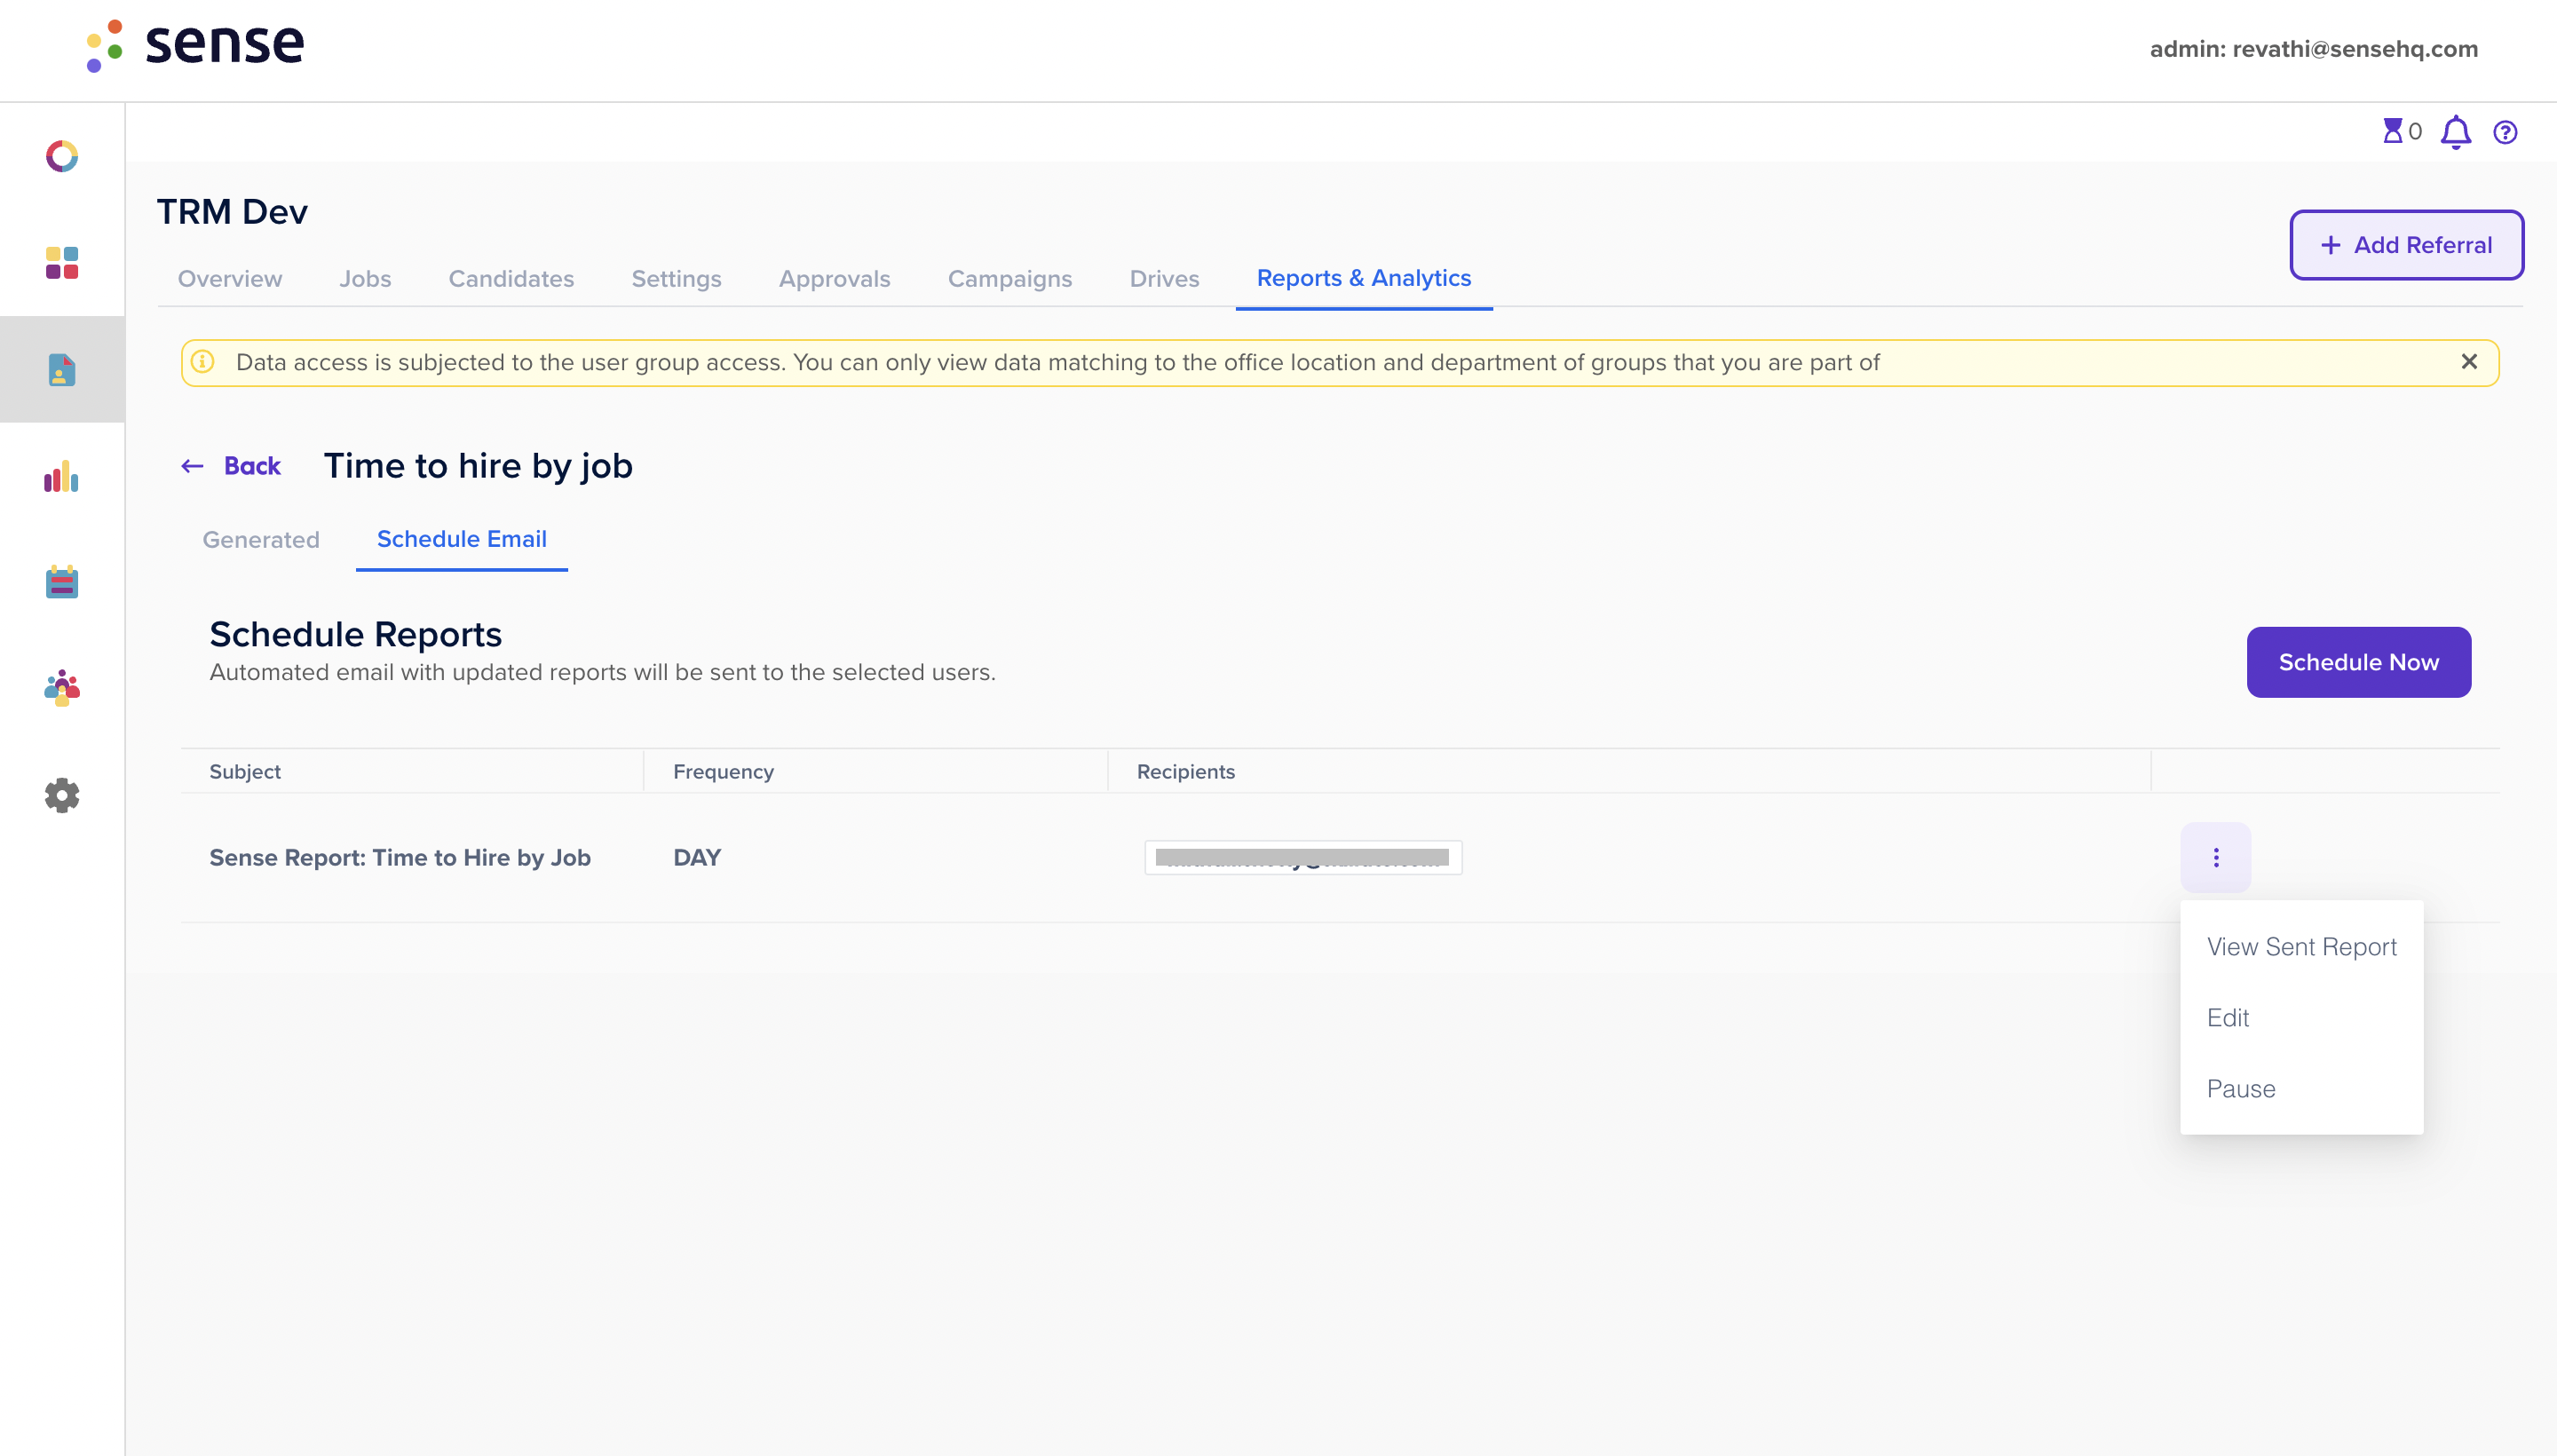Screen dimensions: 2557x1456
Task: Click the redacted recipient email chip
Action: point(1303,857)
